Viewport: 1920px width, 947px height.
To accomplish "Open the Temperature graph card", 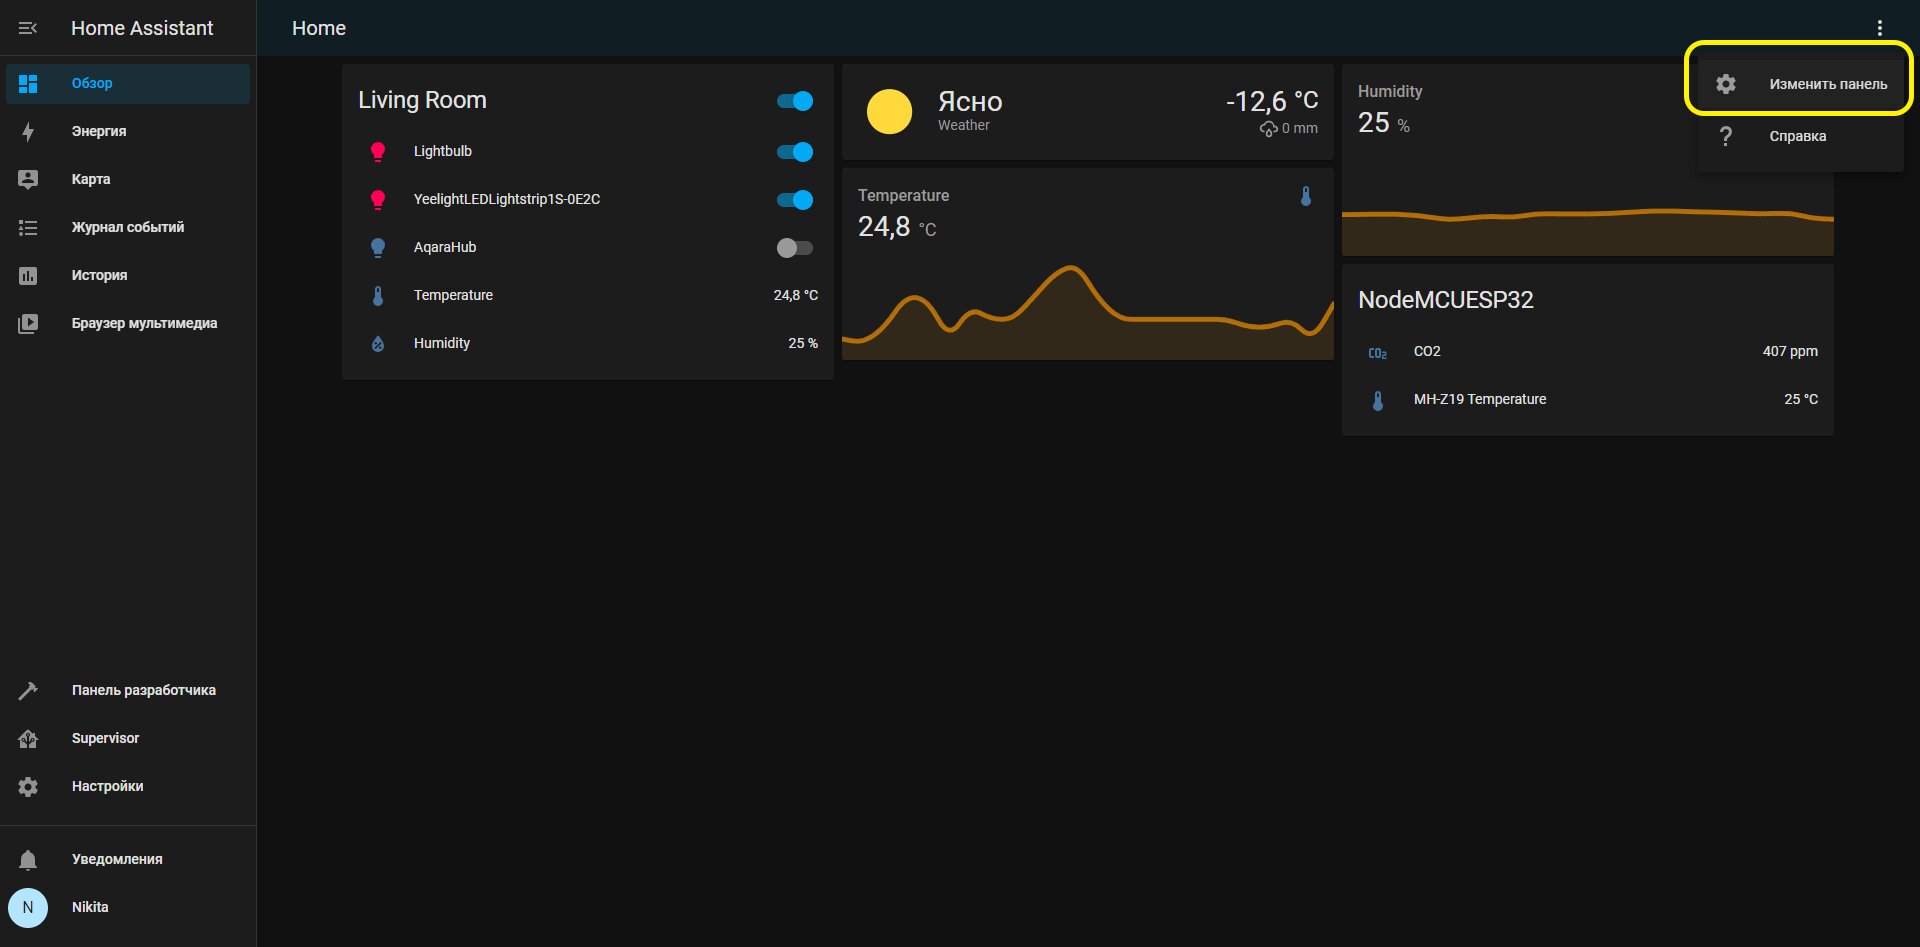I will (x=1088, y=264).
